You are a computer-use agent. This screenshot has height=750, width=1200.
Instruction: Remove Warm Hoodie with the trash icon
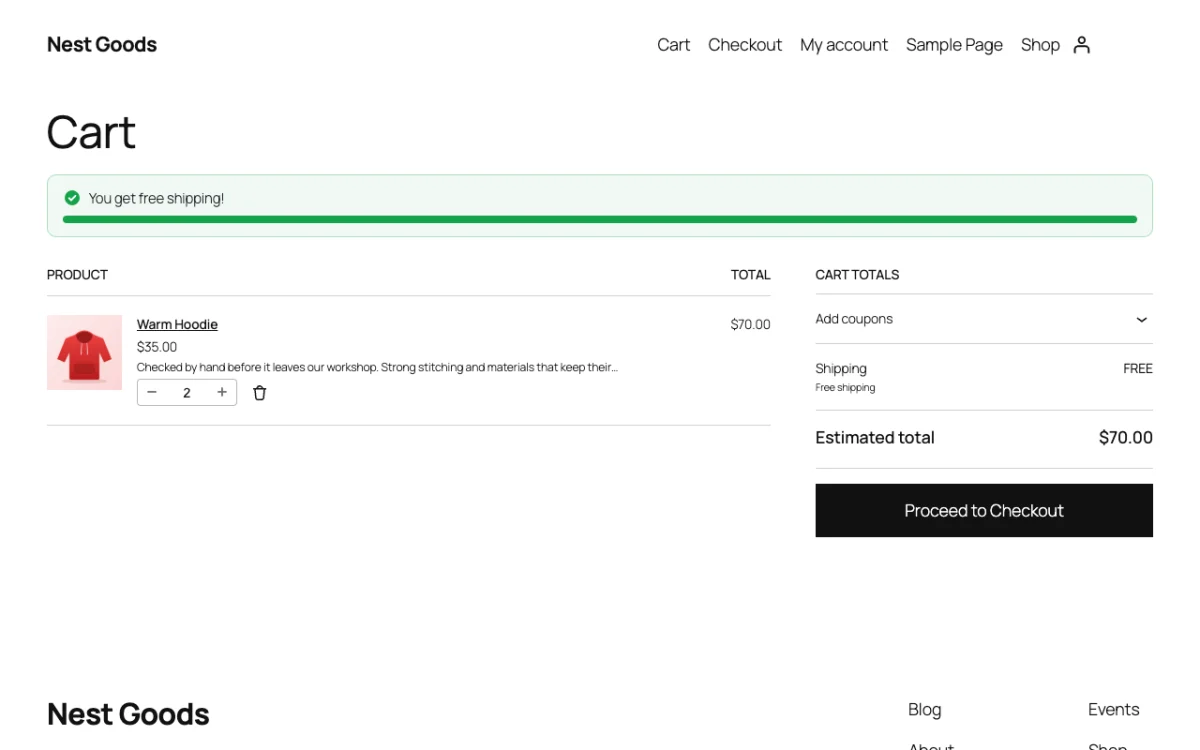click(x=260, y=393)
